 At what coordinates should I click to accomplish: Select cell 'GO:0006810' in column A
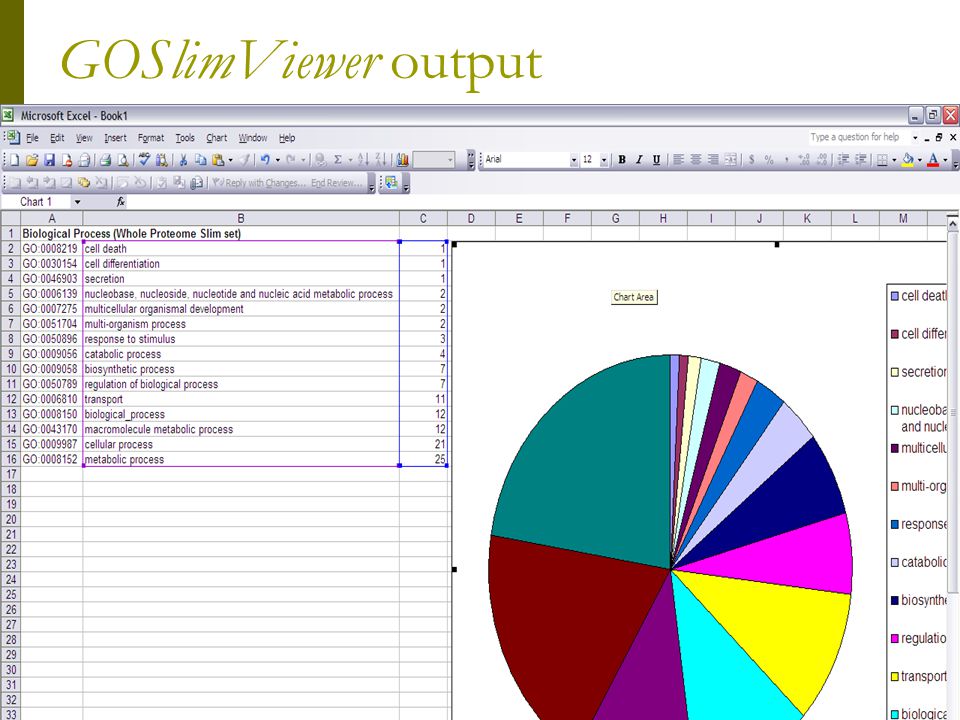(x=51, y=399)
